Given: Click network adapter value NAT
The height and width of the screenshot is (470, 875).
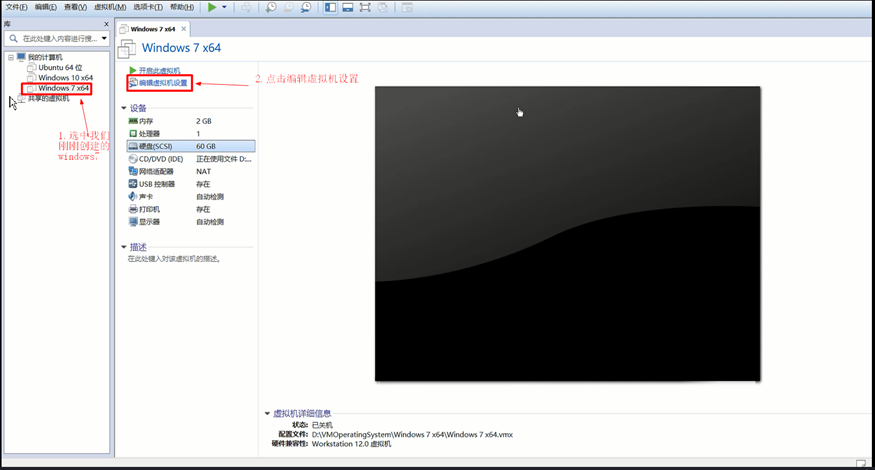Looking at the screenshot, I should (x=204, y=171).
